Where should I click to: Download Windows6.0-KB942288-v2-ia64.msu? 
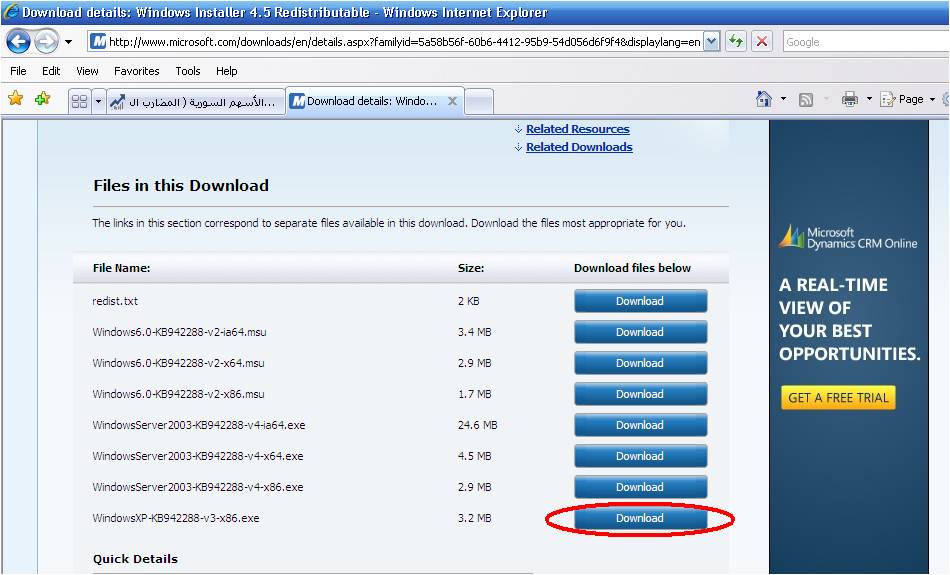pos(640,332)
